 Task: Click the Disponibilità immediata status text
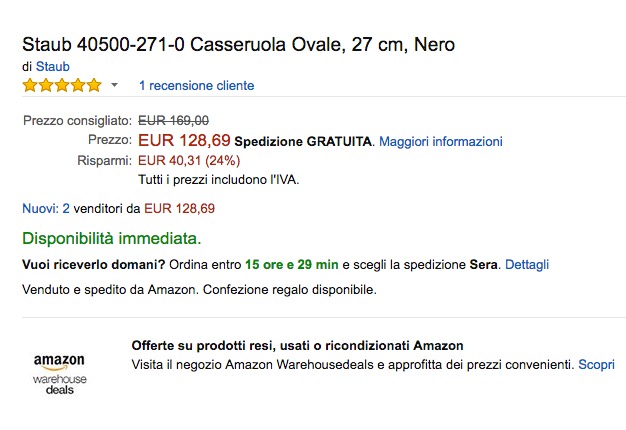click(111, 238)
